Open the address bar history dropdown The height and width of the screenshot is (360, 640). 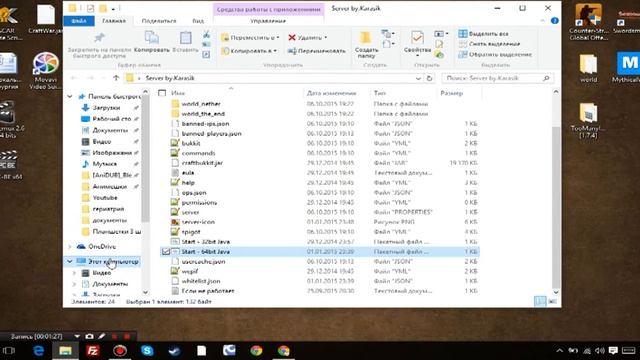click(x=418, y=78)
